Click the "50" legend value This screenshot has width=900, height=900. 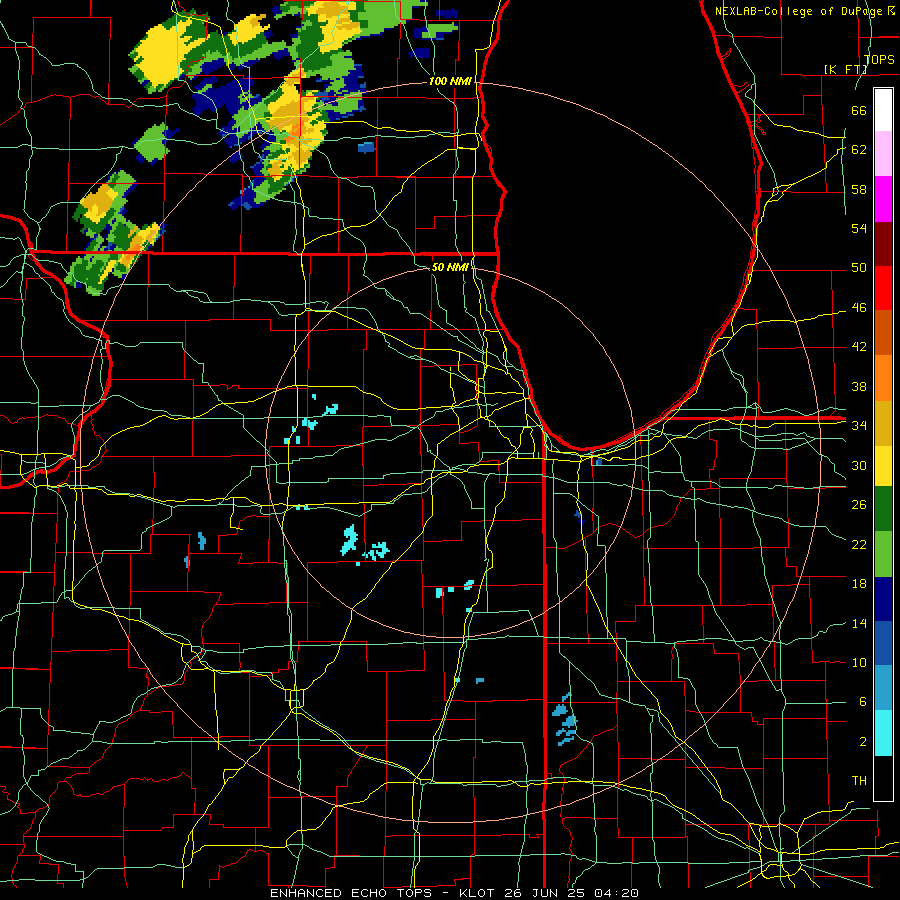(859, 268)
